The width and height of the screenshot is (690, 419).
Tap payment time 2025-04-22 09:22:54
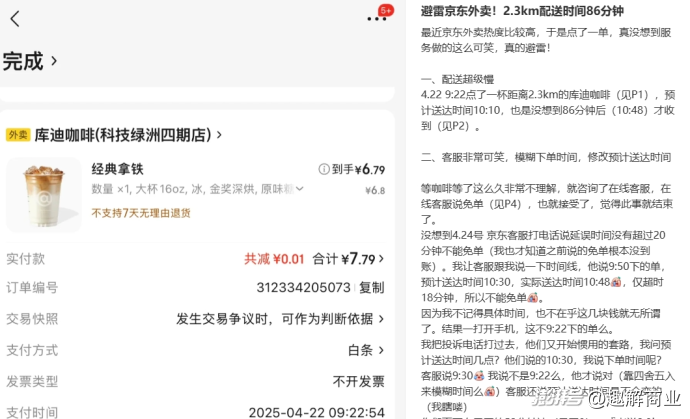tap(316, 412)
